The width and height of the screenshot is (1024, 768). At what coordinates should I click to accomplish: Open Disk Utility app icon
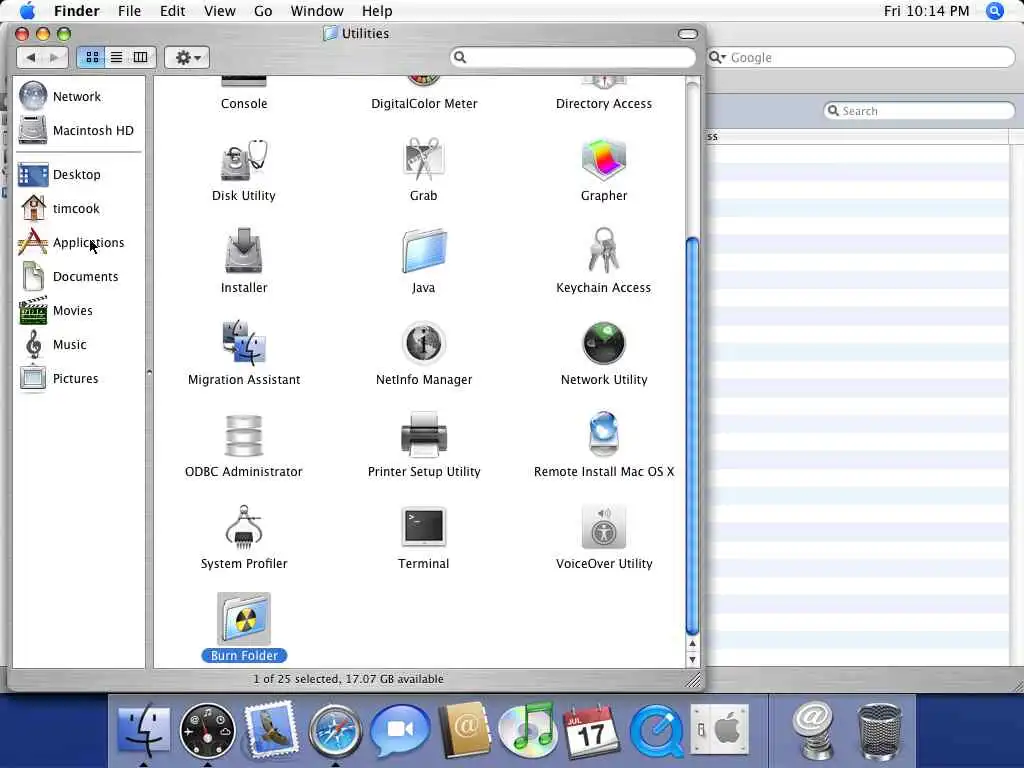pyautogui.click(x=244, y=161)
